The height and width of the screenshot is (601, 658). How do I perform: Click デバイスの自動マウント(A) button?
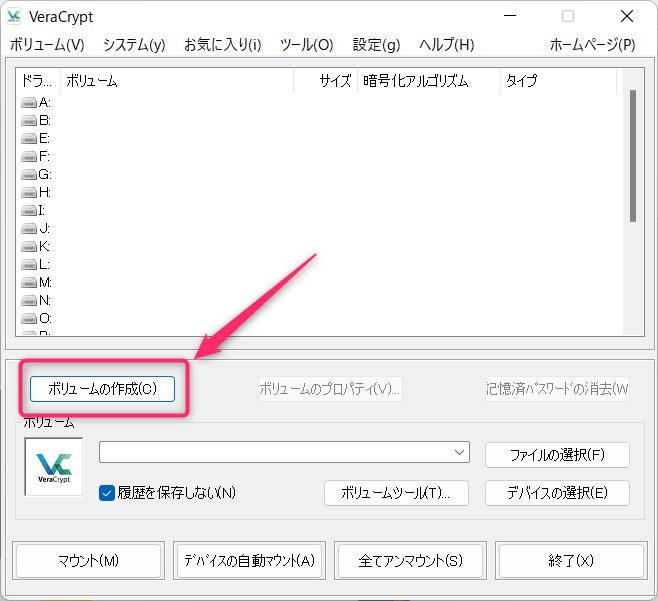click(249, 561)
